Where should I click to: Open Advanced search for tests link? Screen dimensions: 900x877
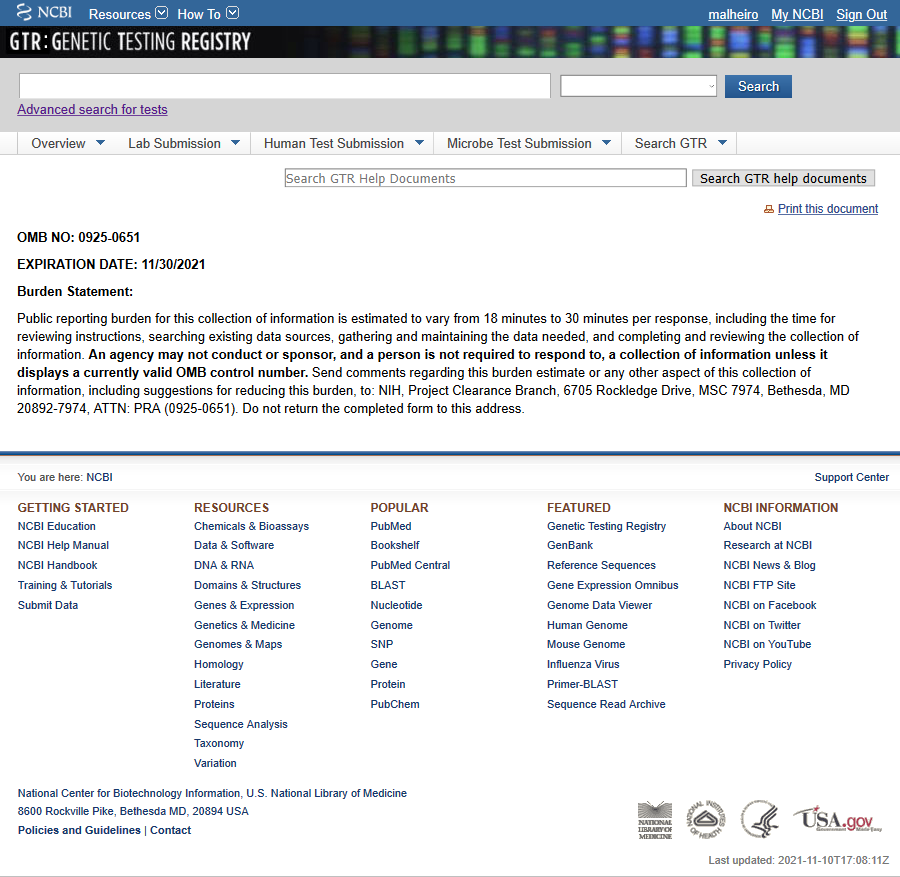92,110
